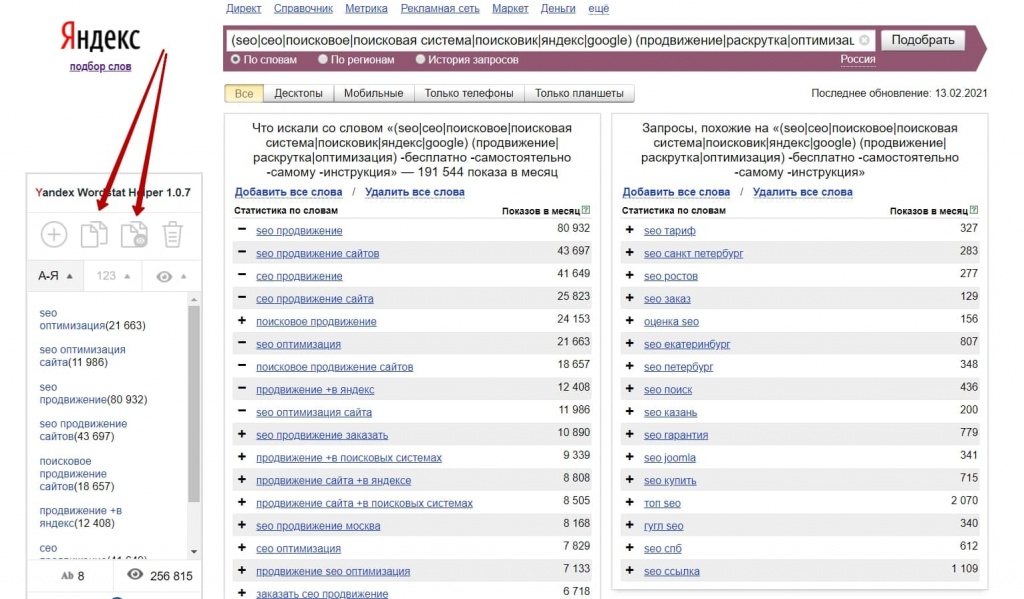Copy keywords with frequencies using the eye-document icon

[134, 235]
